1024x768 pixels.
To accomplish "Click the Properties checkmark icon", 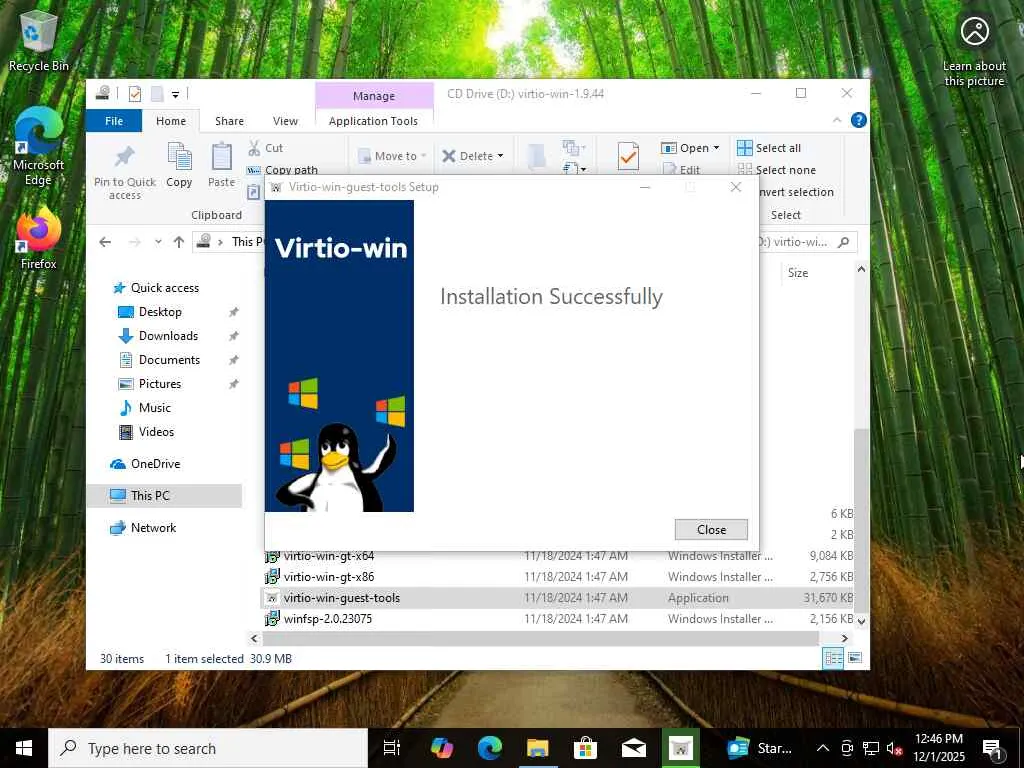I will [628, 157].
